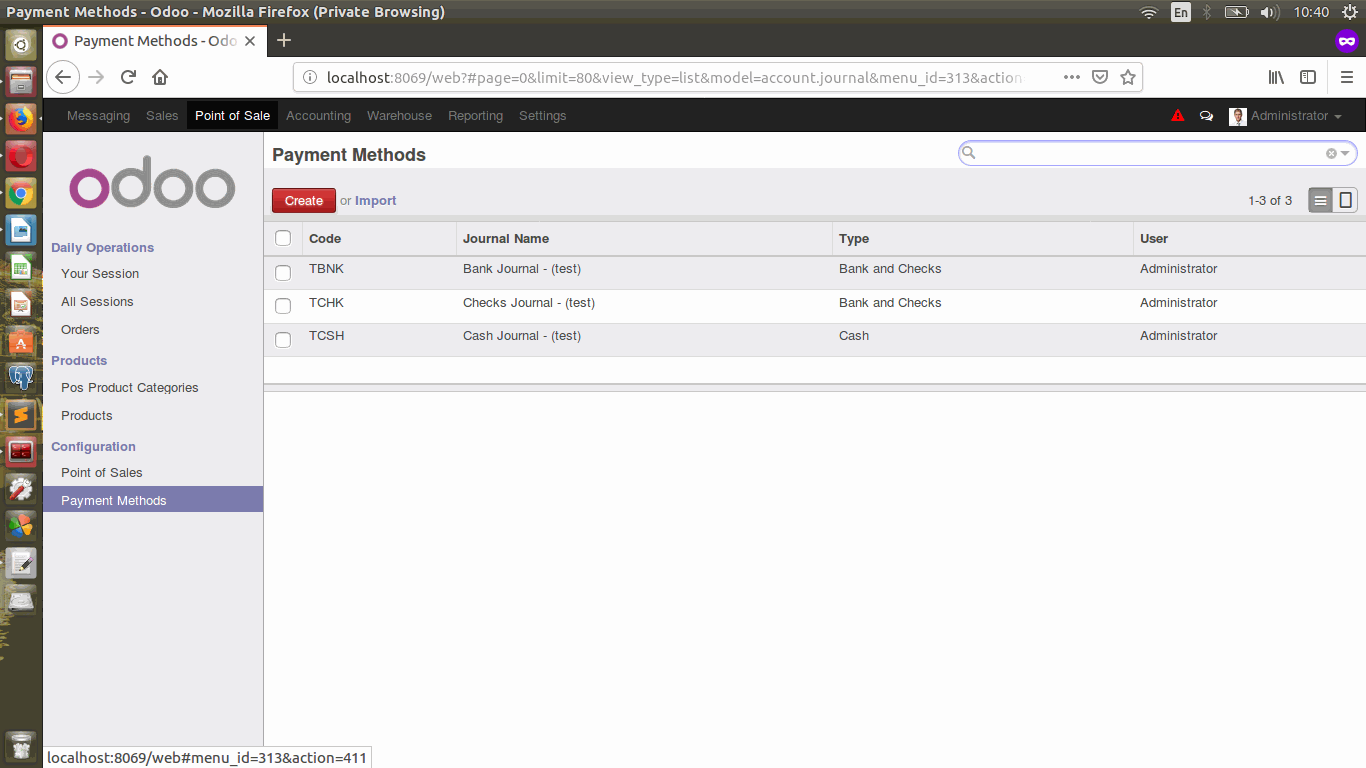Open the conversations chat bubble icon
Viewport: 1366px width, 768px height.
[x=1206, y=116]
